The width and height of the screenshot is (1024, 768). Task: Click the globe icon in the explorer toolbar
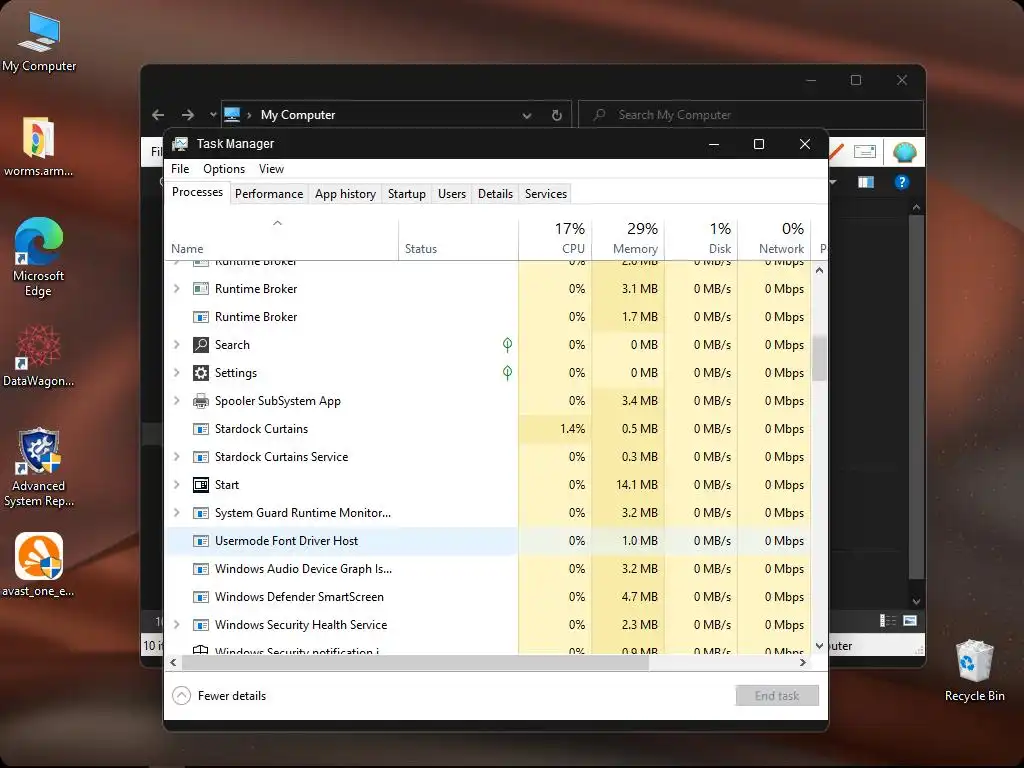point(904,152)
